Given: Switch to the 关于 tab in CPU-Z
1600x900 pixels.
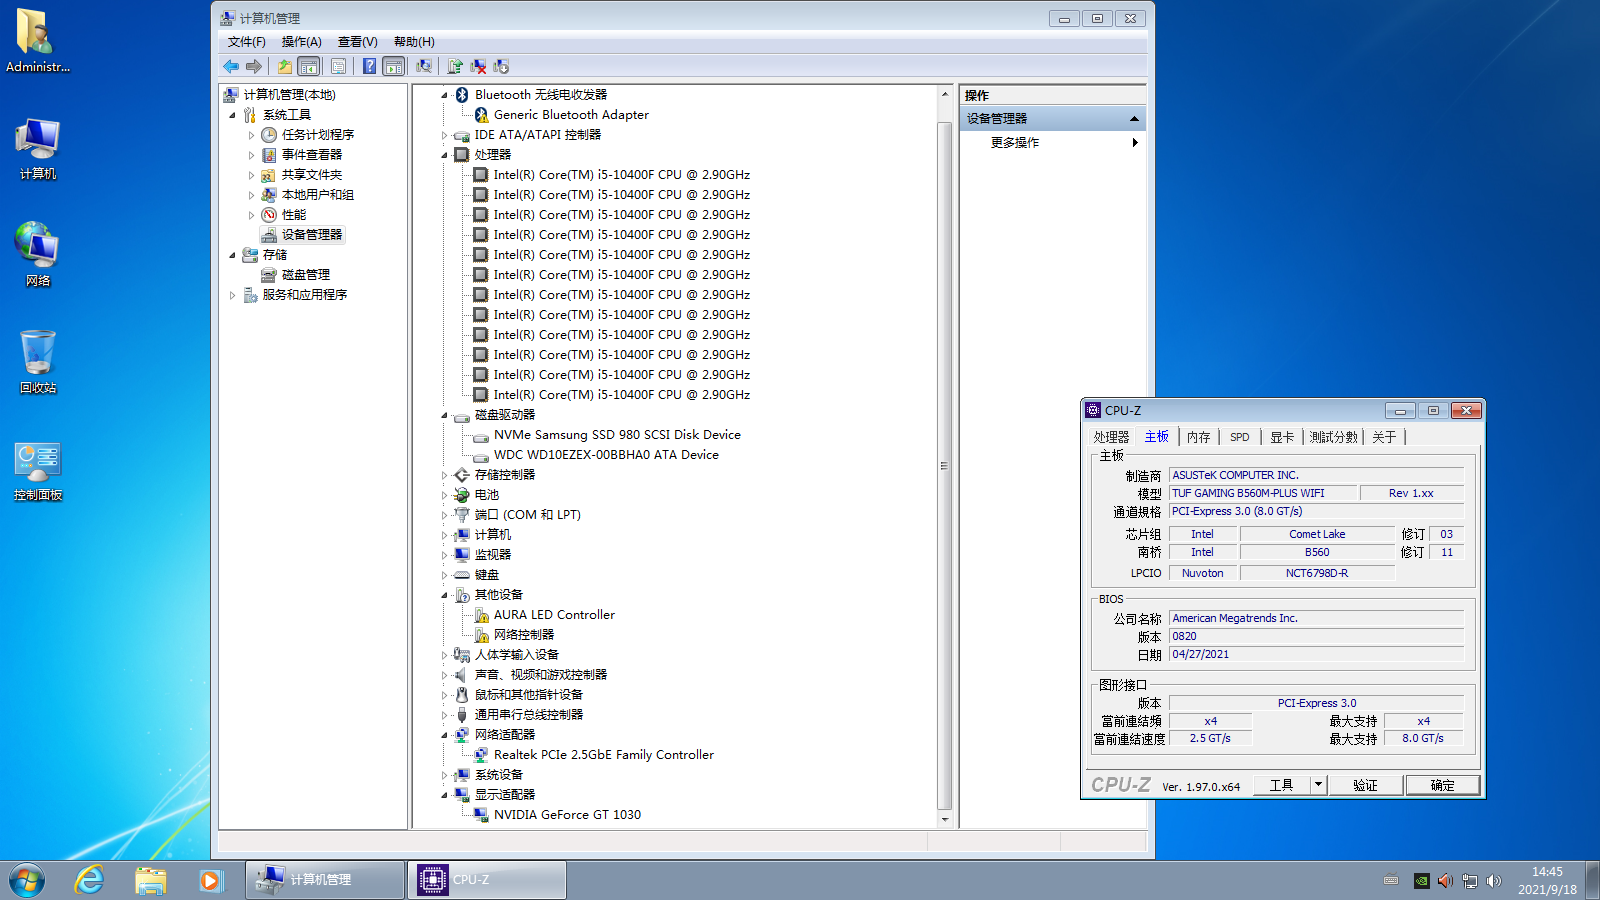Looking at the screenshot, I should point(1384,437).
